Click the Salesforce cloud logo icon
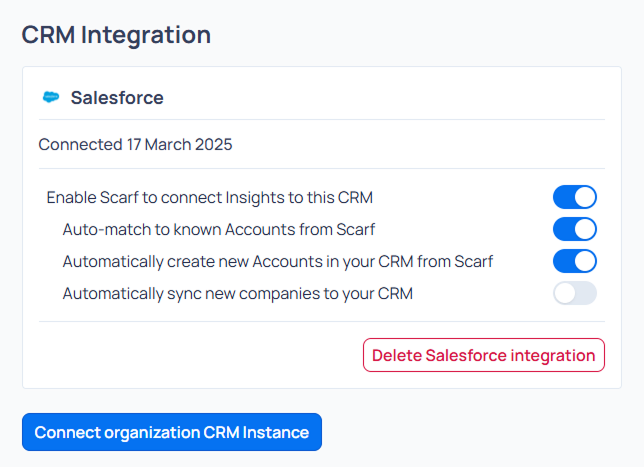Screen dimensions: 644x467 [51, 98]
